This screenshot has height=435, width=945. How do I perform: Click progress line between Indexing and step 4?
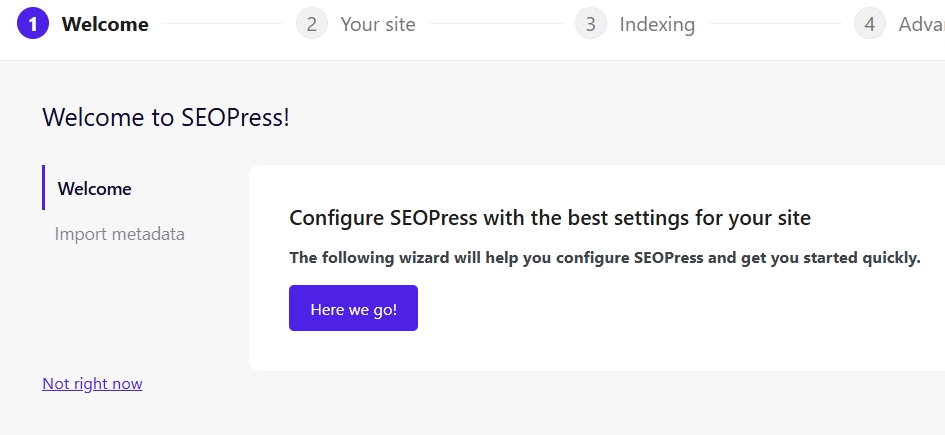(x=774, y=24)
